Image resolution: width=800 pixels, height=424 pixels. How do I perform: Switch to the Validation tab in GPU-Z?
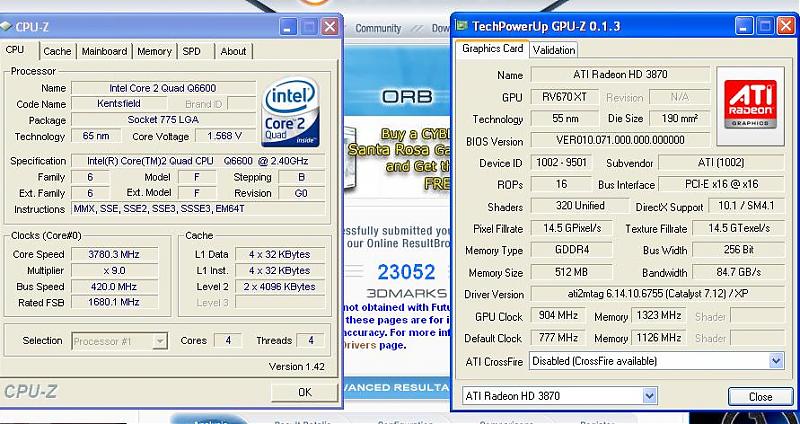pos(554,49)
